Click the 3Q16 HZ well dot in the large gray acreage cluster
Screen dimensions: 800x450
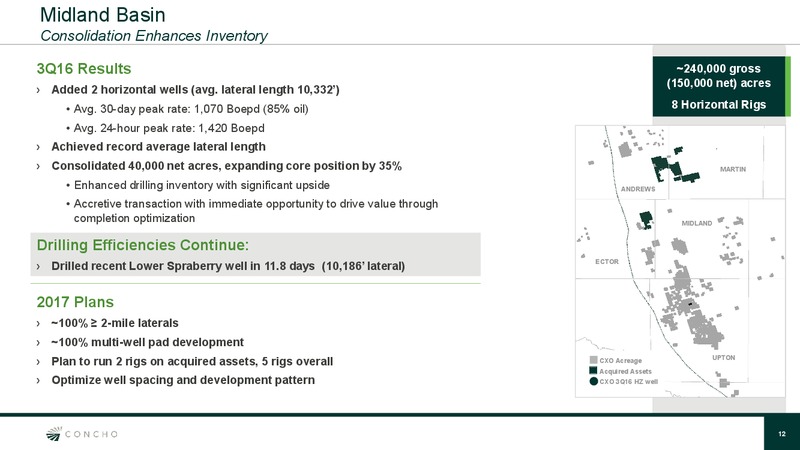(x=690, y=304)
